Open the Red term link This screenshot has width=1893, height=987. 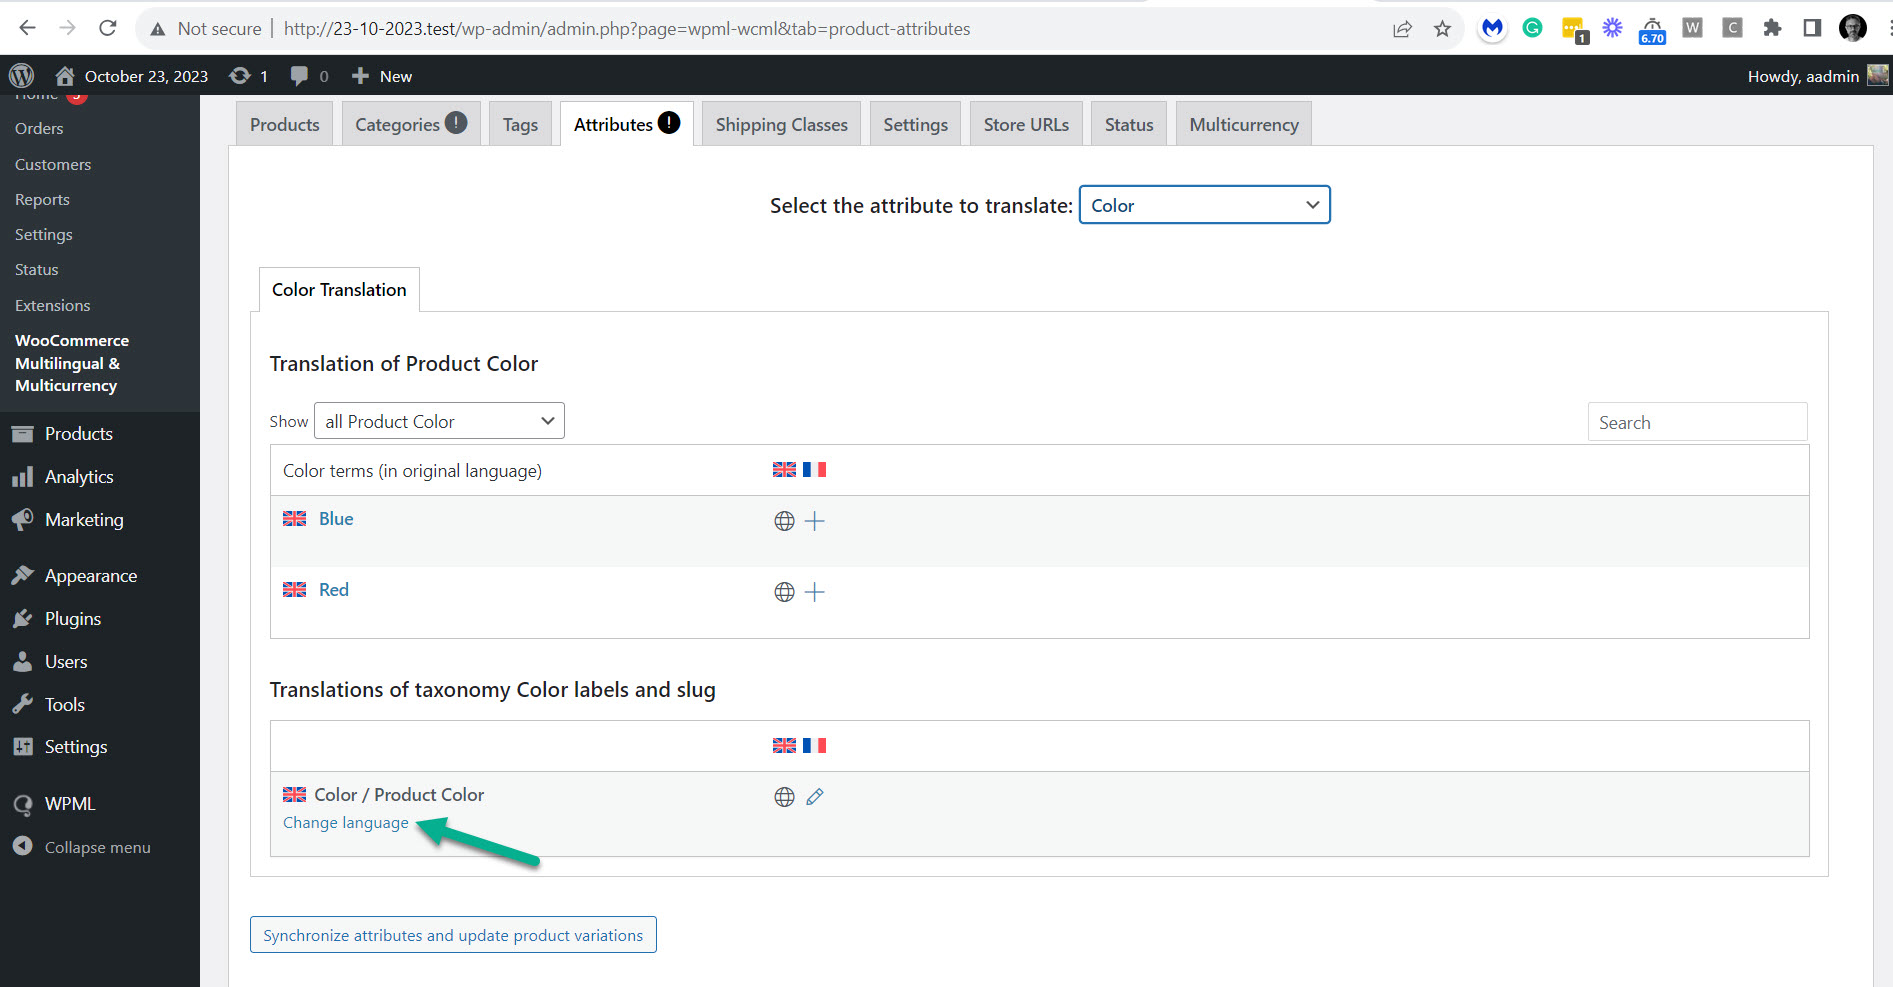point(334,590)
